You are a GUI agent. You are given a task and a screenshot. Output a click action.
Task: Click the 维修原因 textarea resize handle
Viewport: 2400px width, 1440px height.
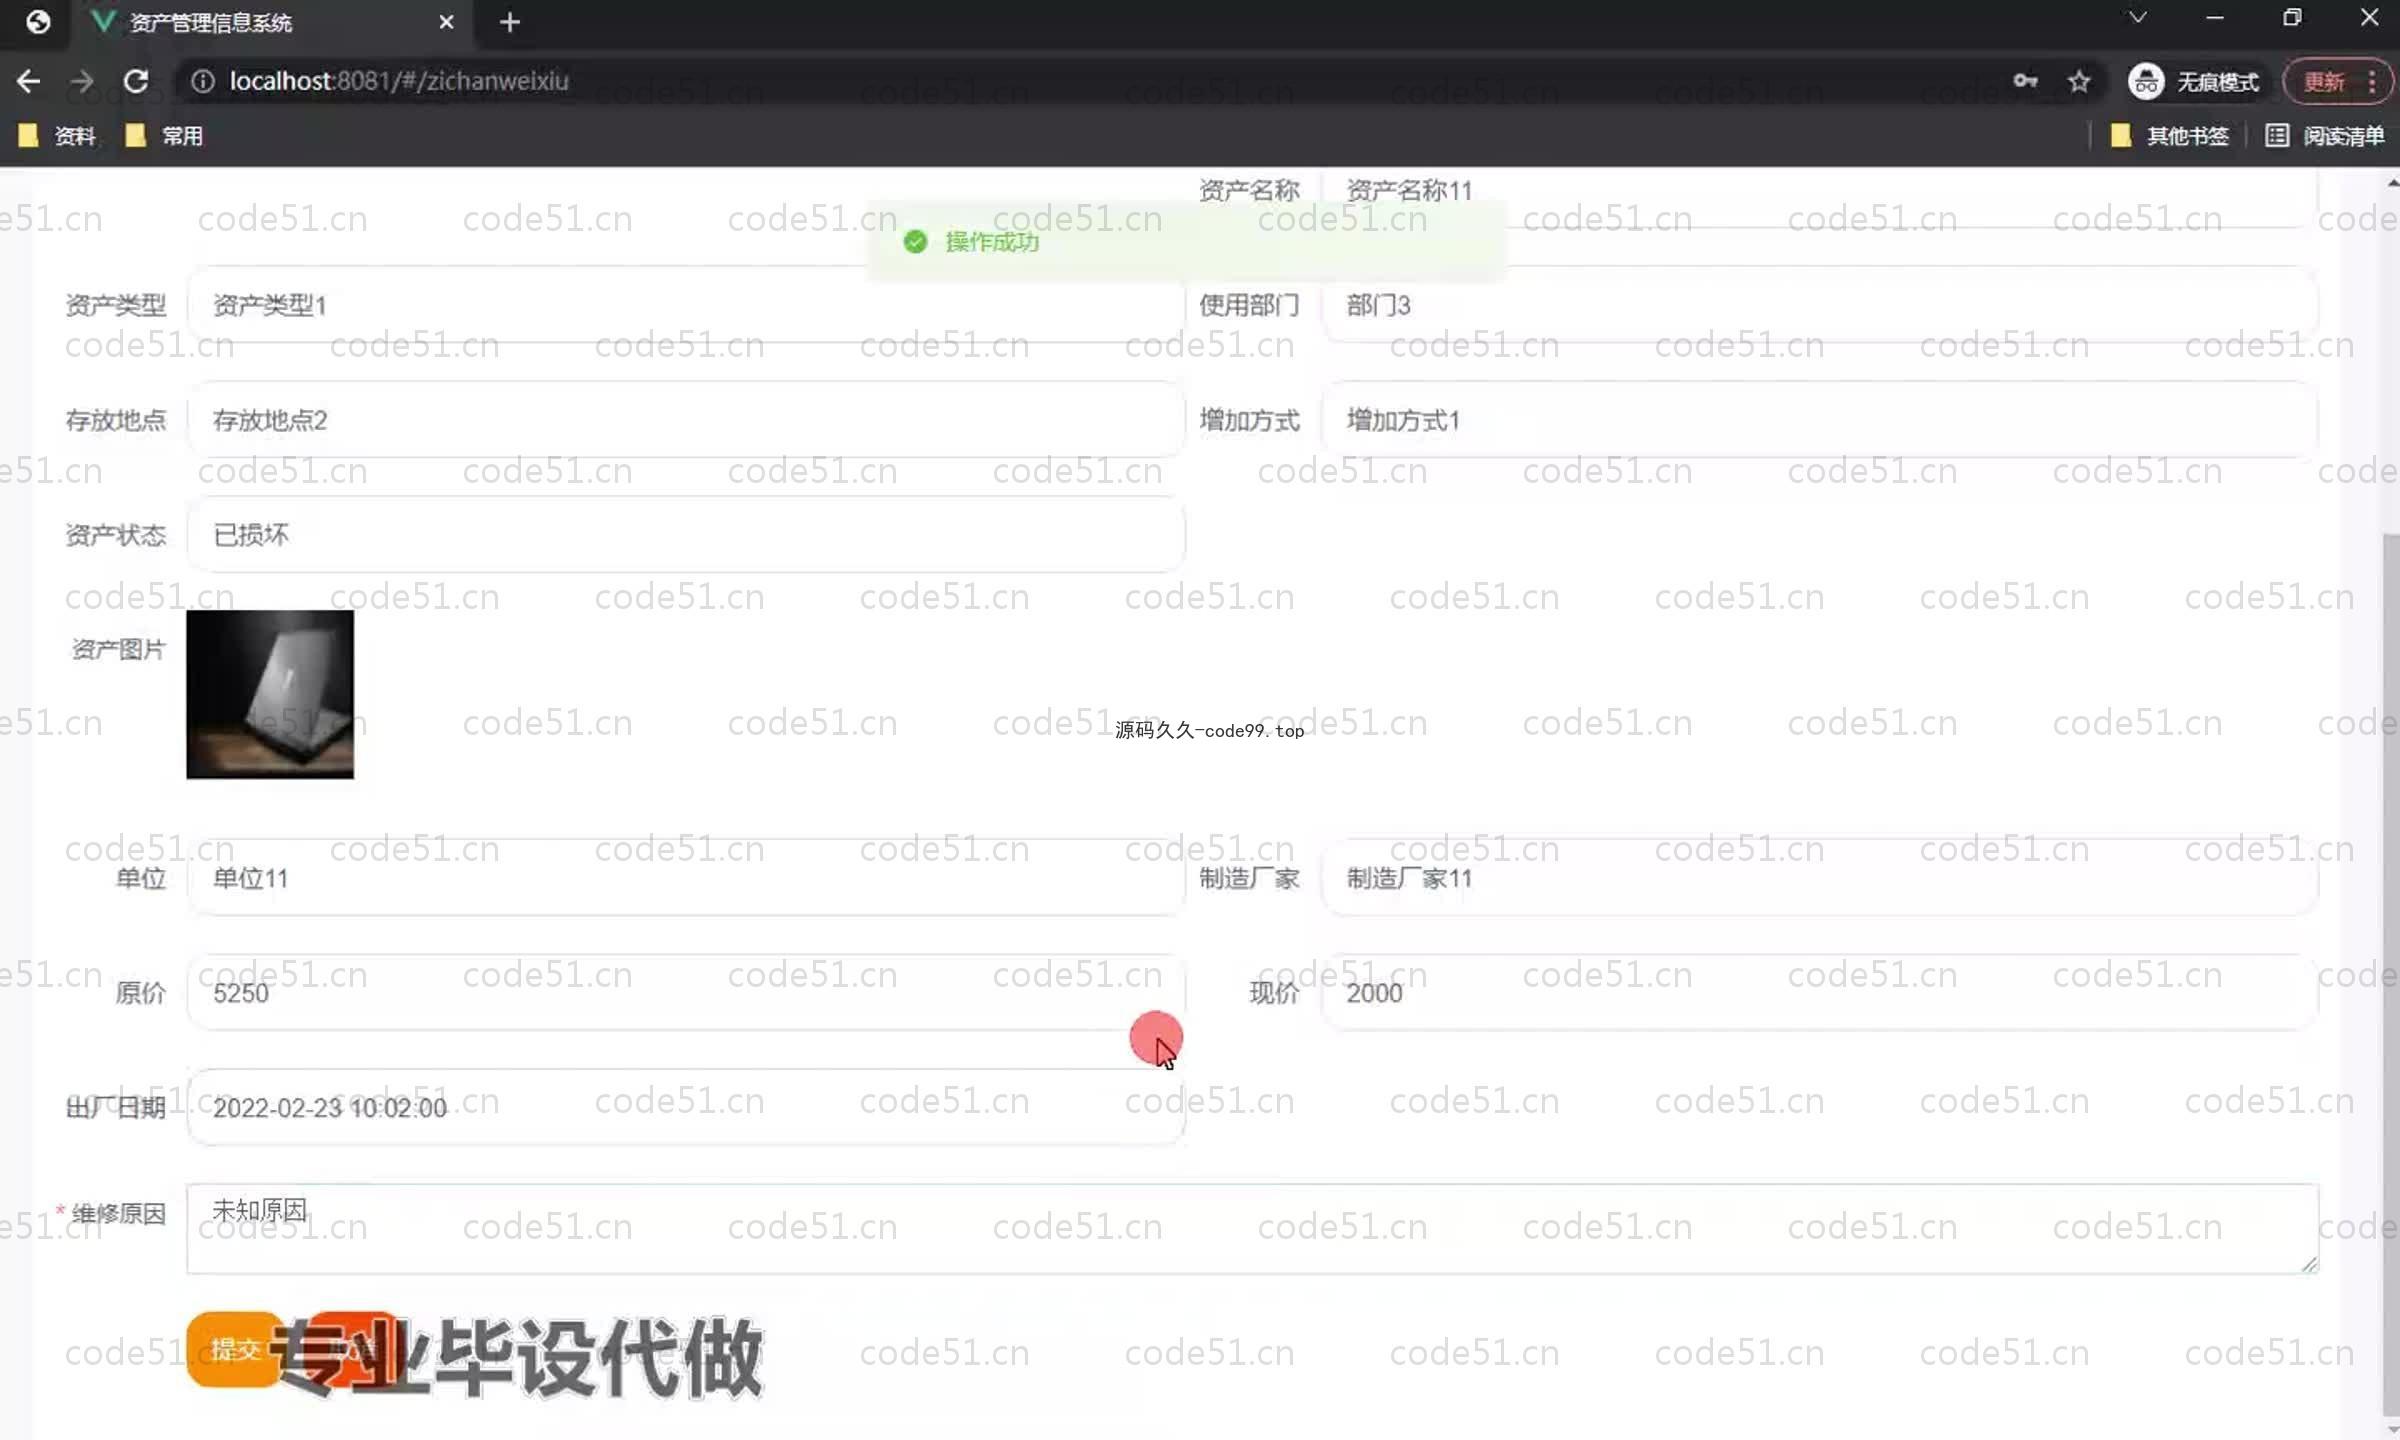coord(2308,1264)
